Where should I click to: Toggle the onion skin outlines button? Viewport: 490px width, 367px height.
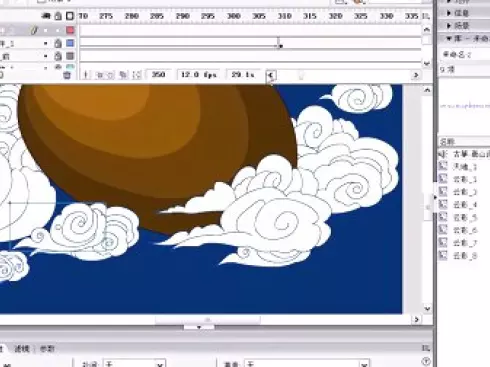[110, 75]
